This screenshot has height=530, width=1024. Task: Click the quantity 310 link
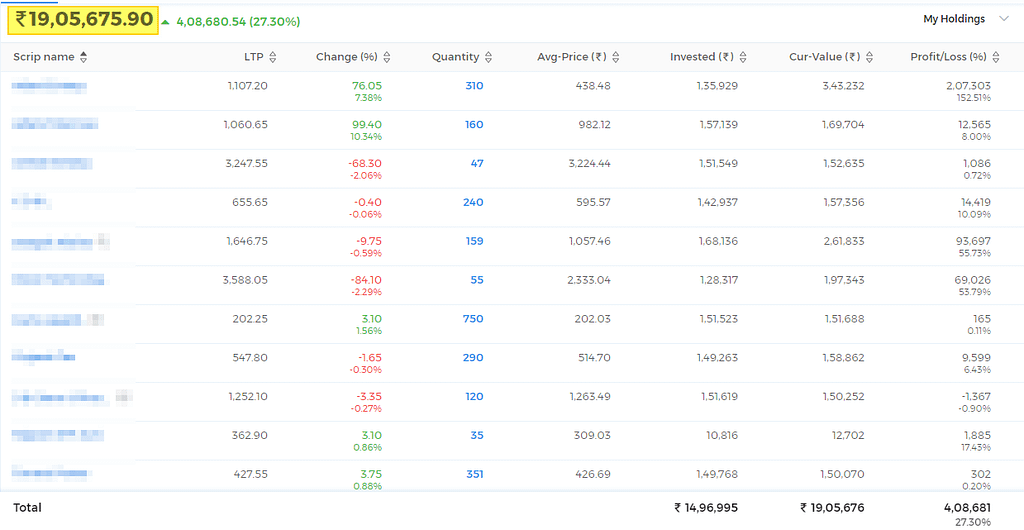[474, 86]
